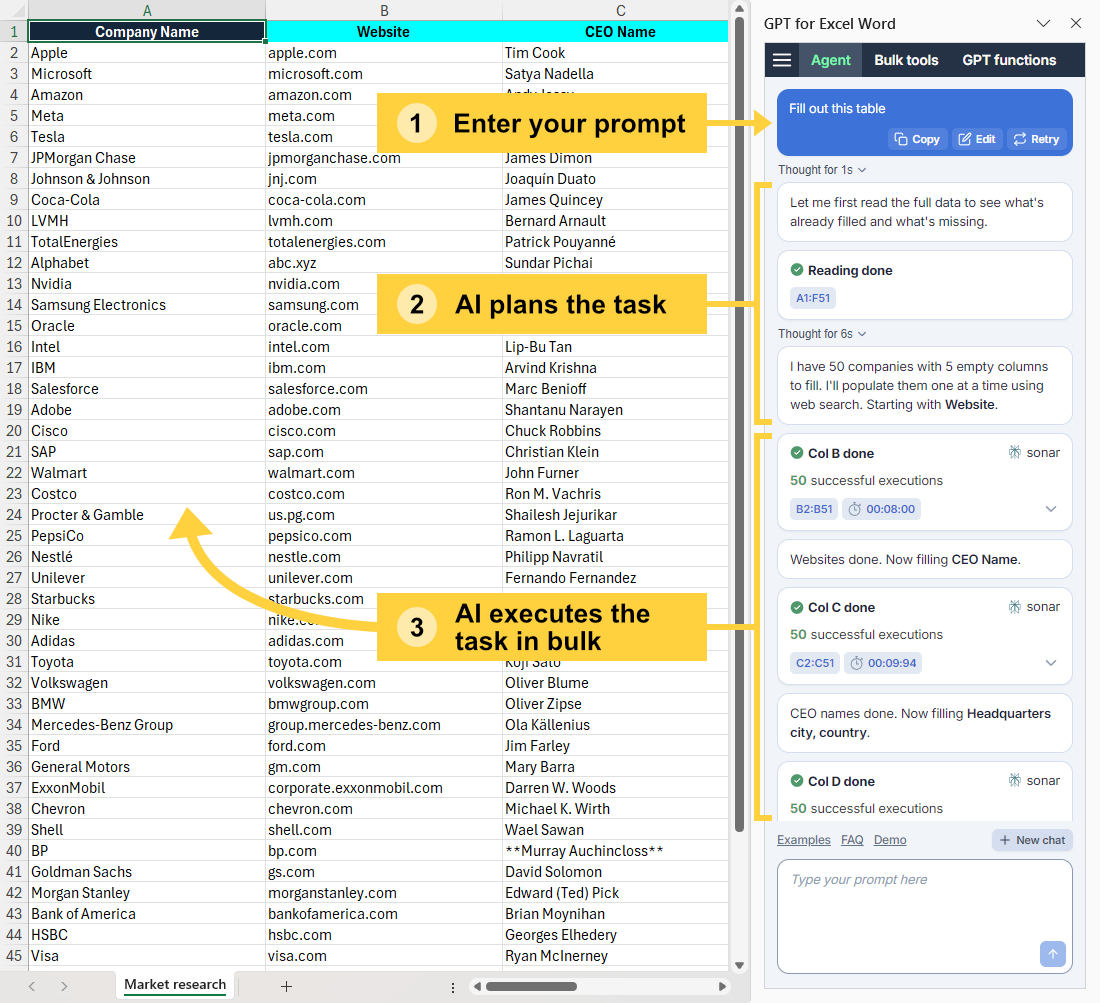
Task: Open the dropdown beside 'GPT for Excel Word'
Action: click(x=1043, y=23)
